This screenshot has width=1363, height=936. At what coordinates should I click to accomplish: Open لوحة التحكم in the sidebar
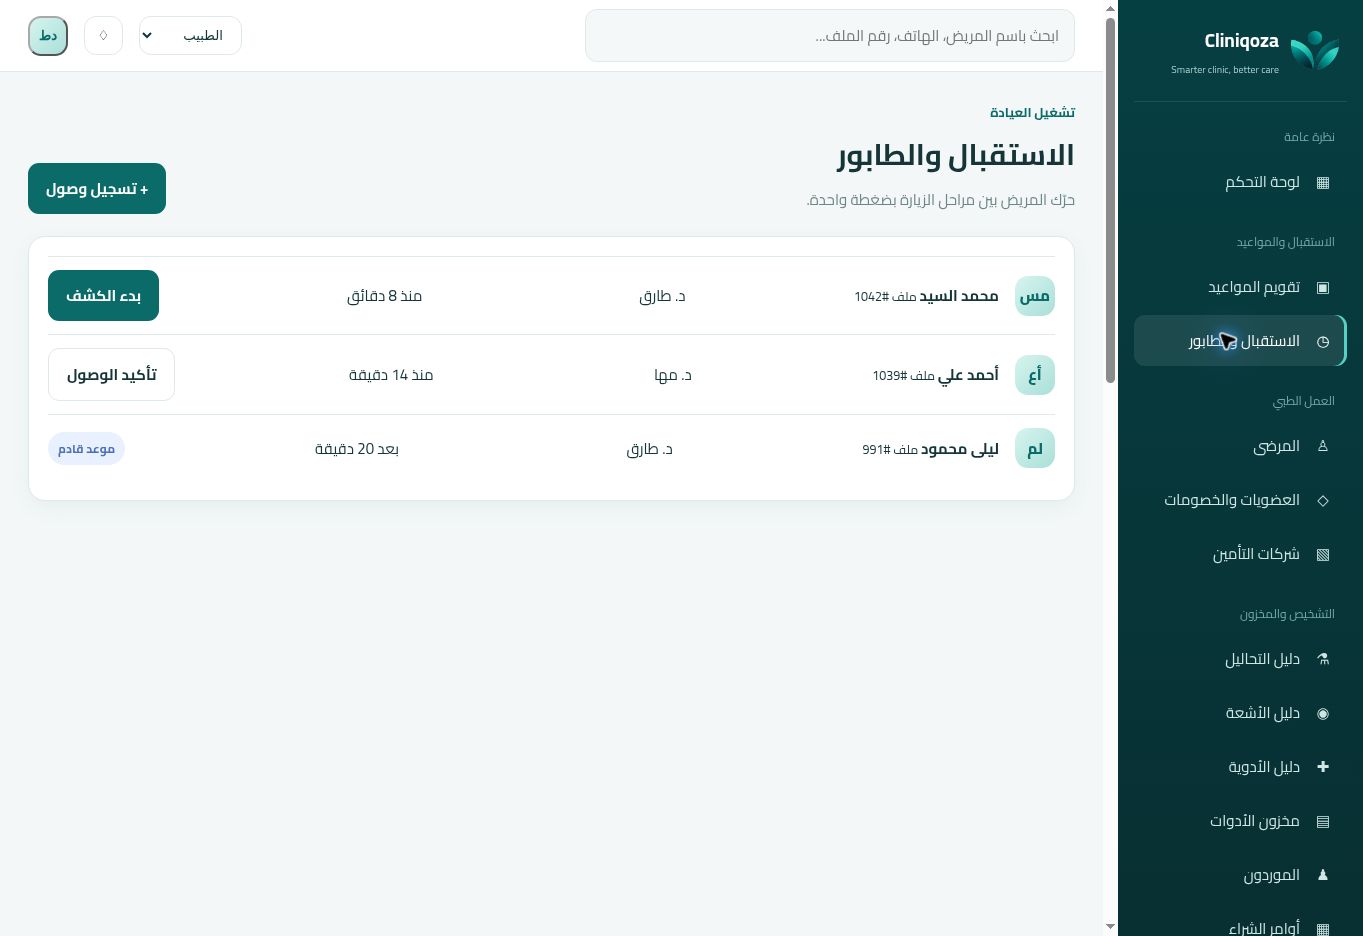click(1240, 182)
